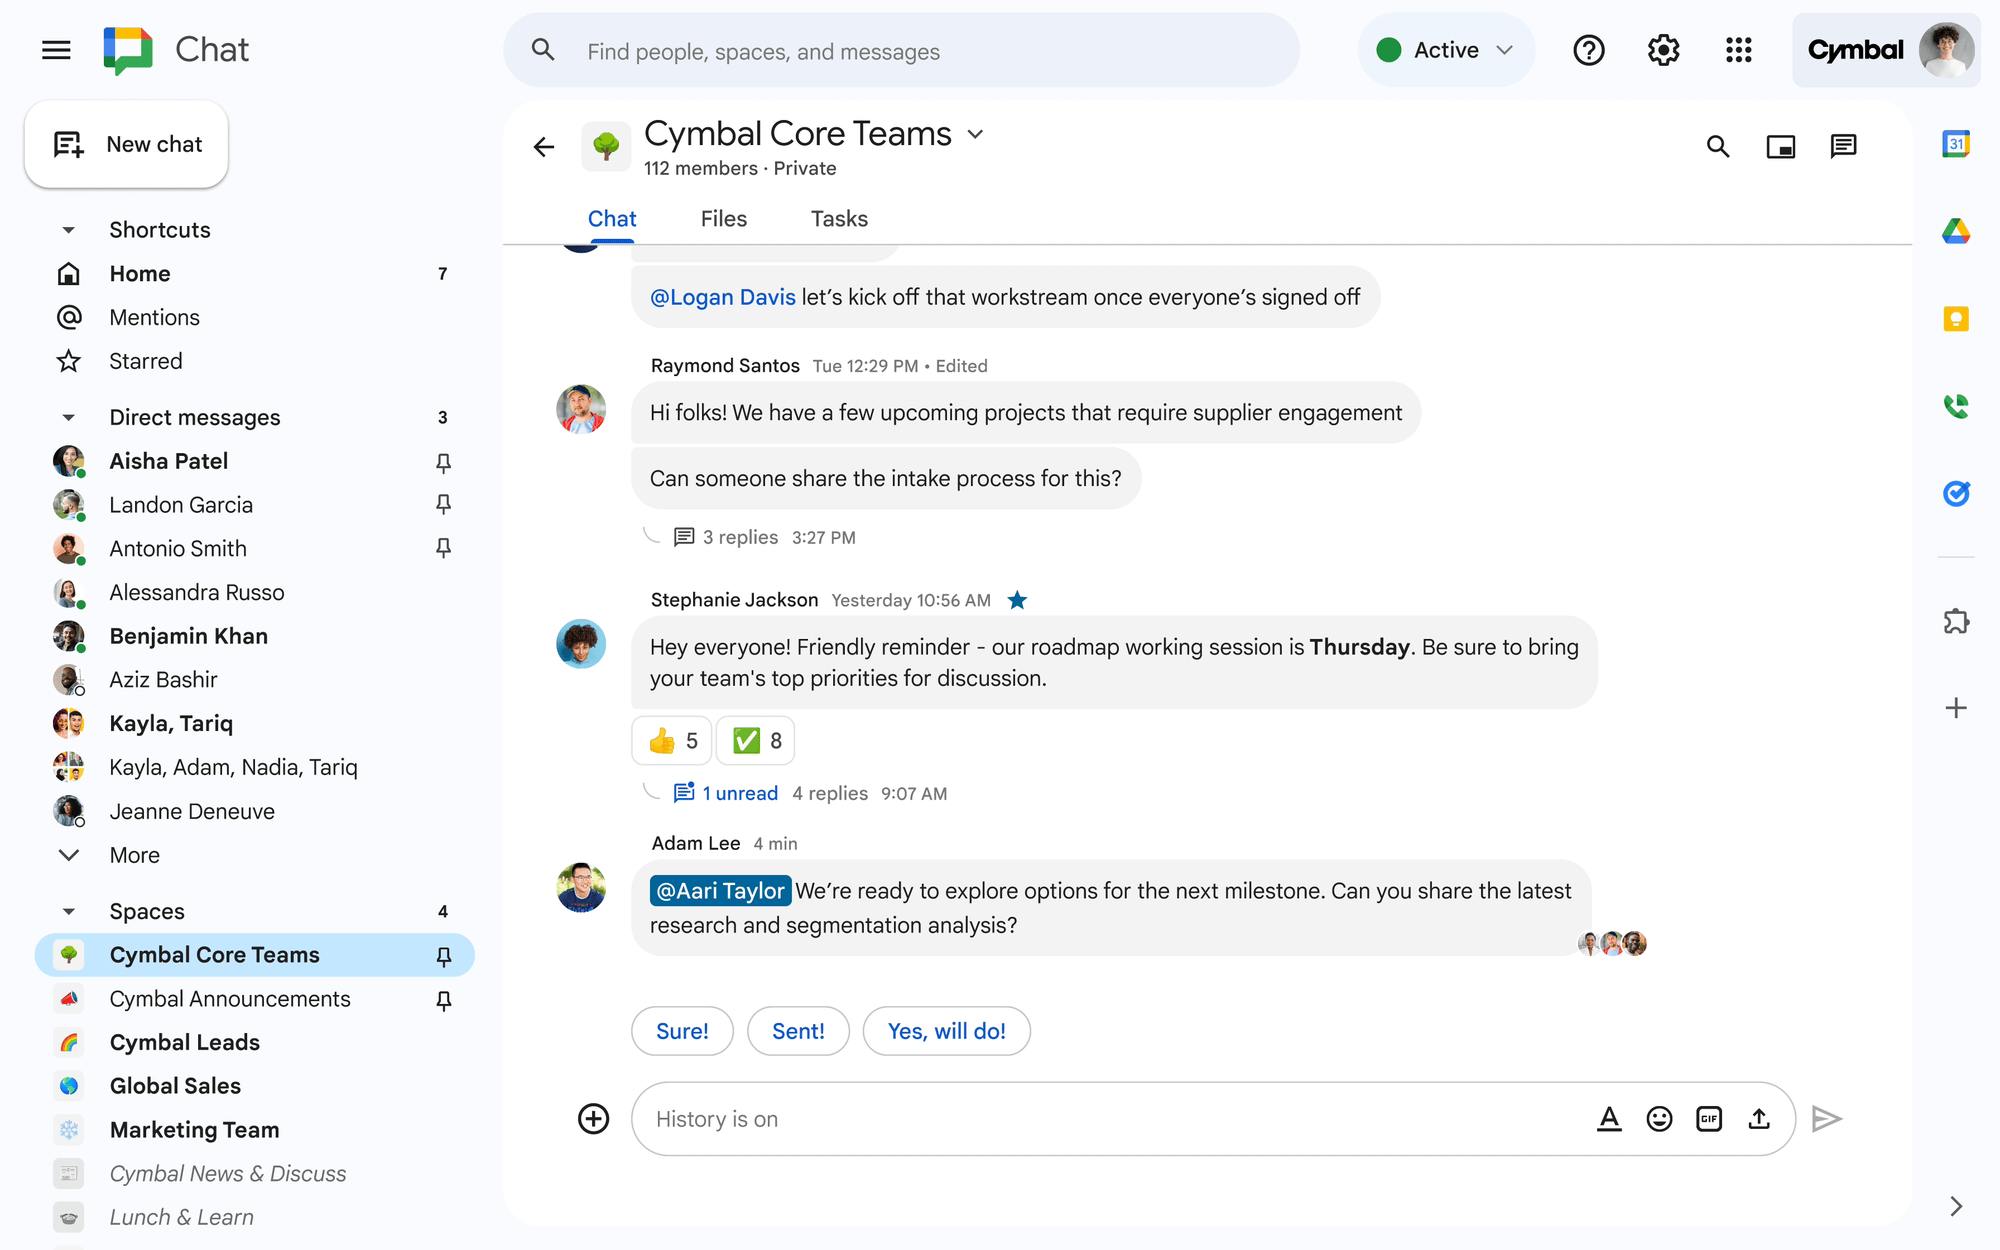The height and width of the screenshot is (1250, 2000).
Task: Switch to the Tasks tab
Action: point(838,217)
